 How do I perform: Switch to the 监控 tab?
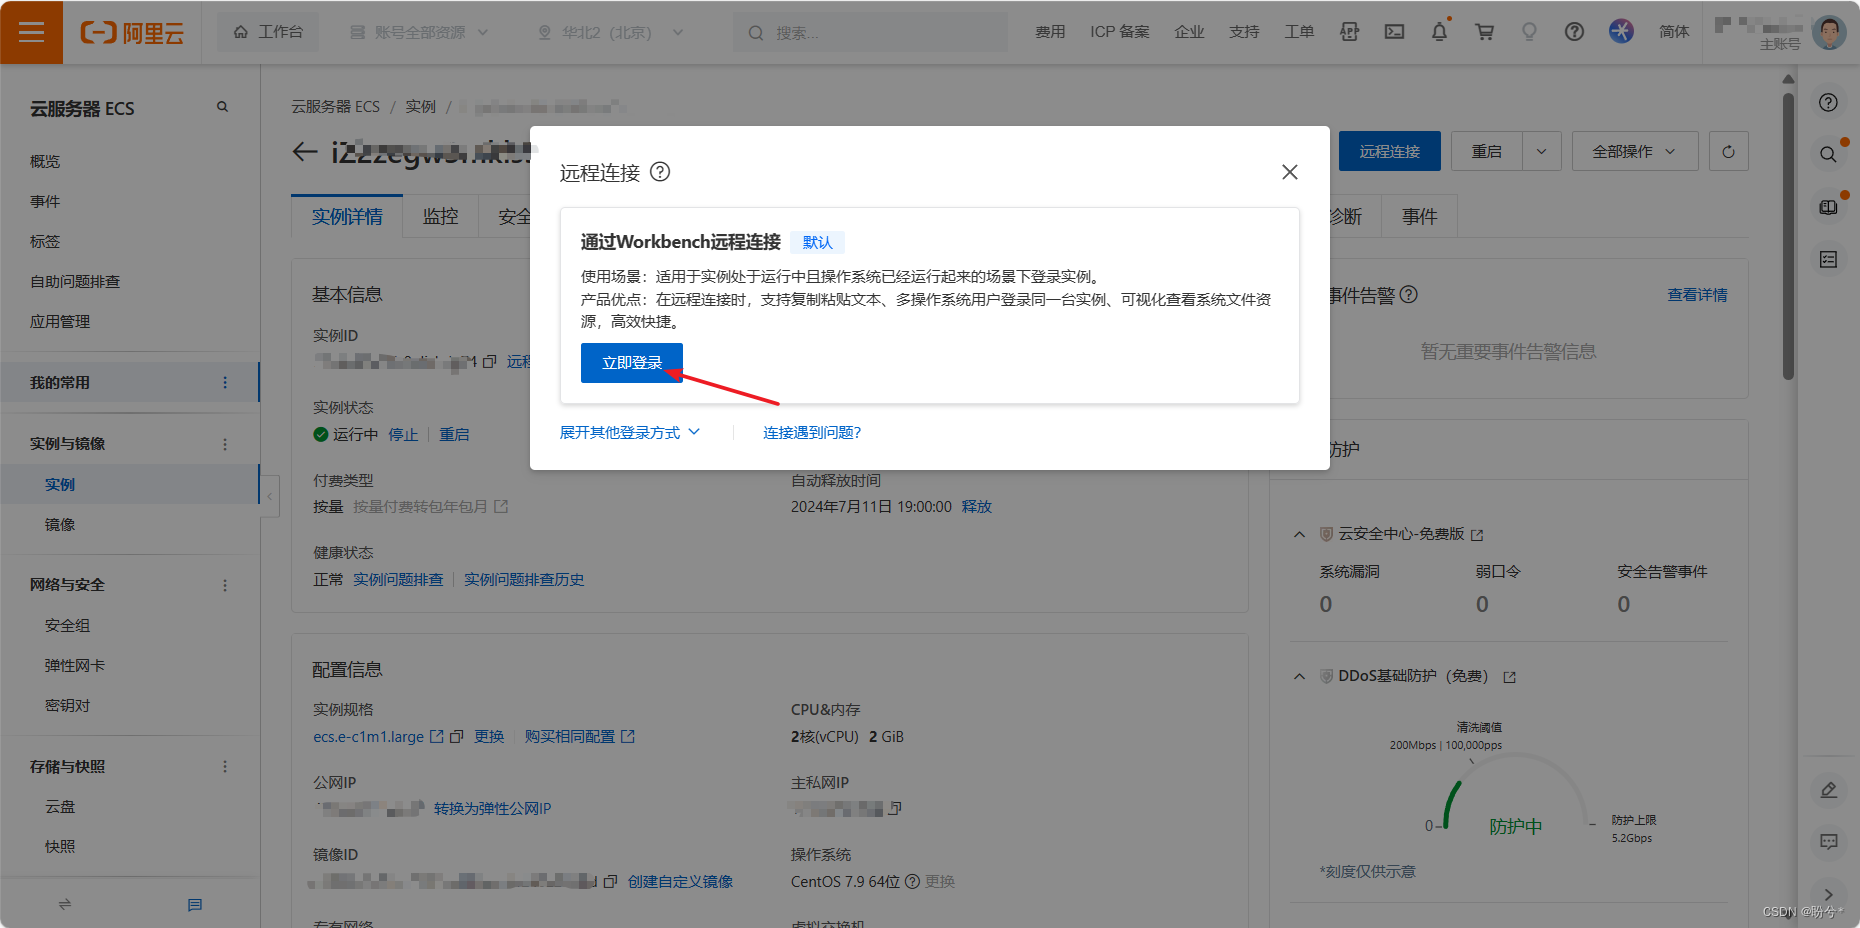pyautogui.click(x=441, y=217)
